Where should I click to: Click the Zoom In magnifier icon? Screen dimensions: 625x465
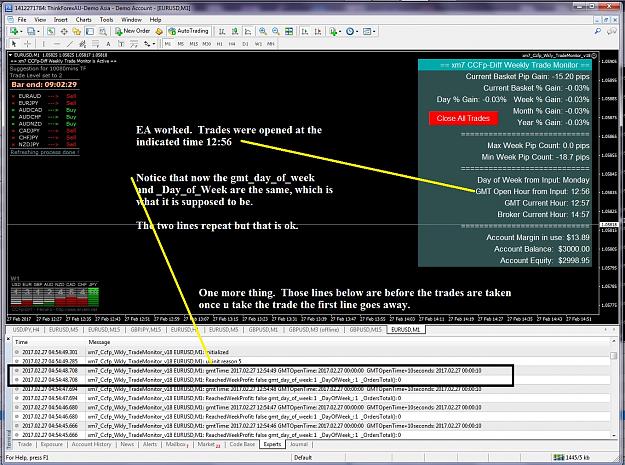click(263, 31)
